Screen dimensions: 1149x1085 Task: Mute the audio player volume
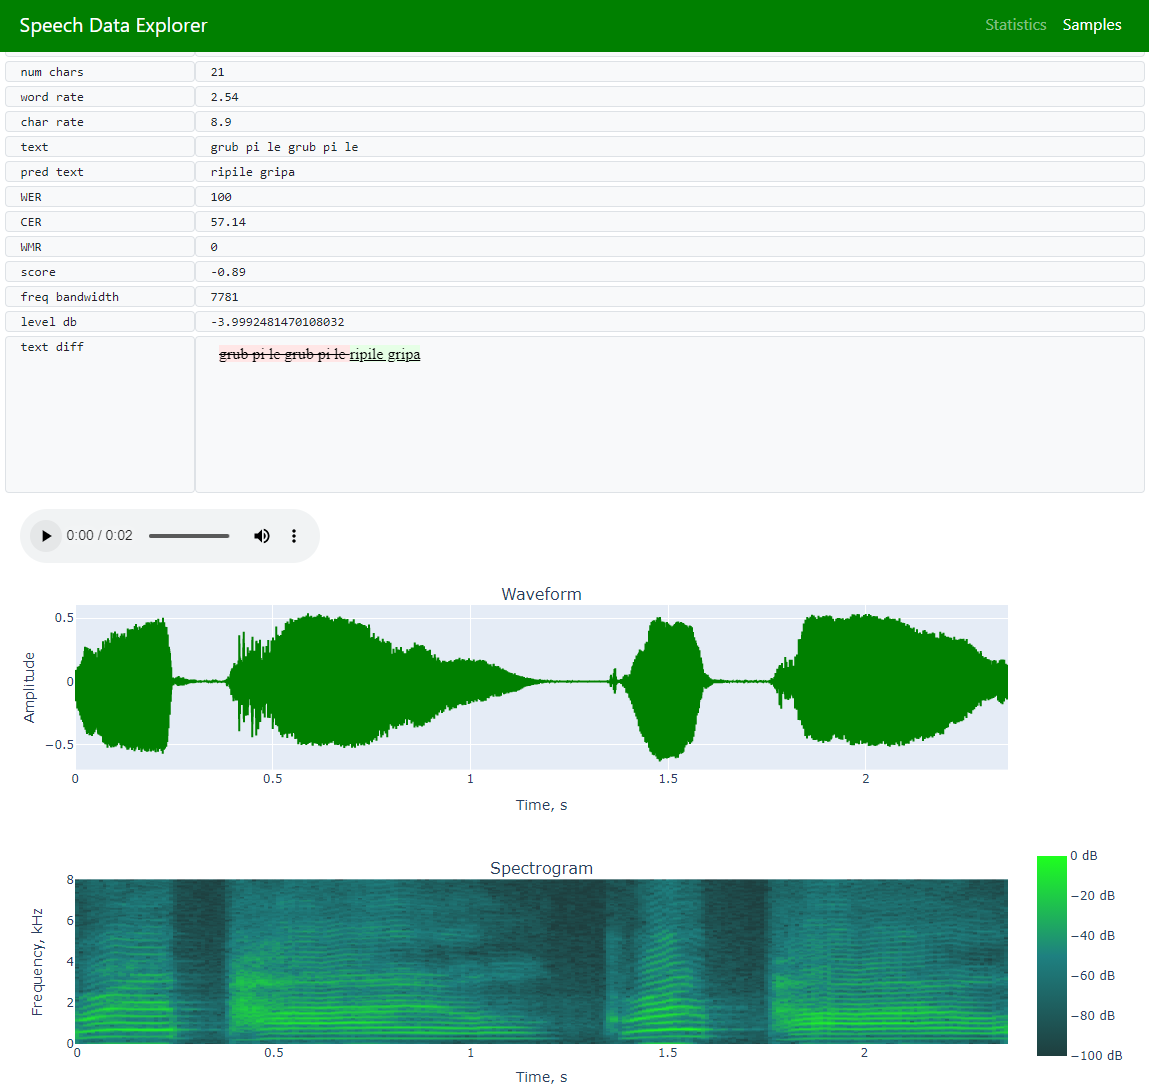tap(262, 536)
